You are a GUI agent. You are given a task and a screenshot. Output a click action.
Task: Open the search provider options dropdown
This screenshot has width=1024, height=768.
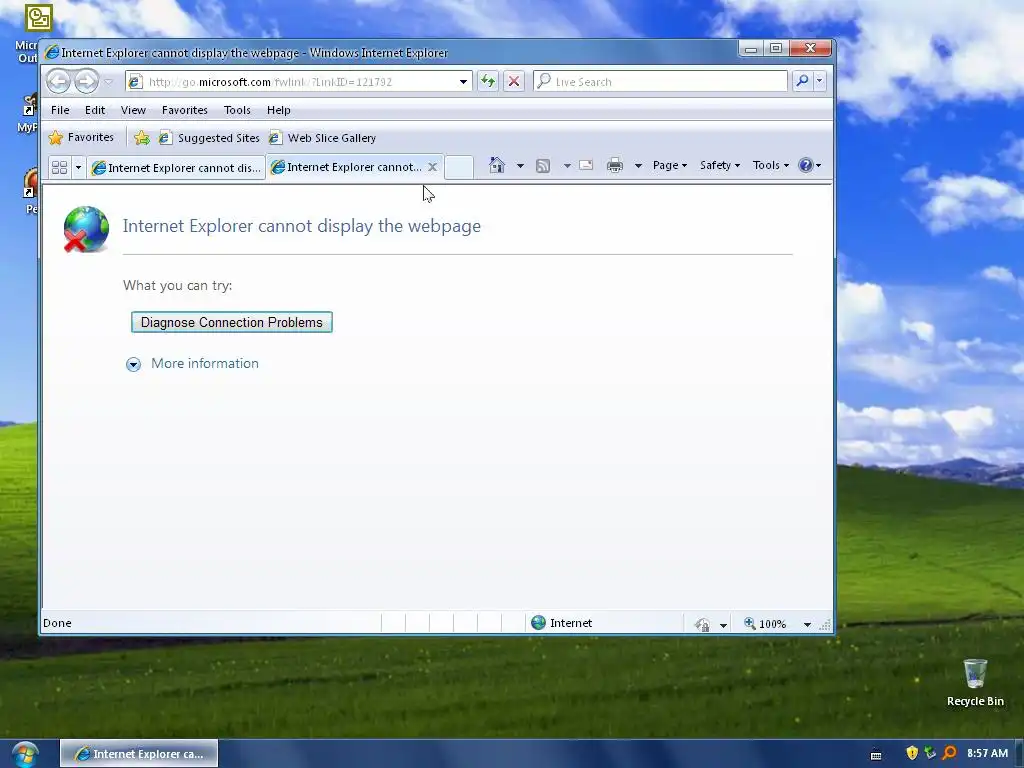820,81
